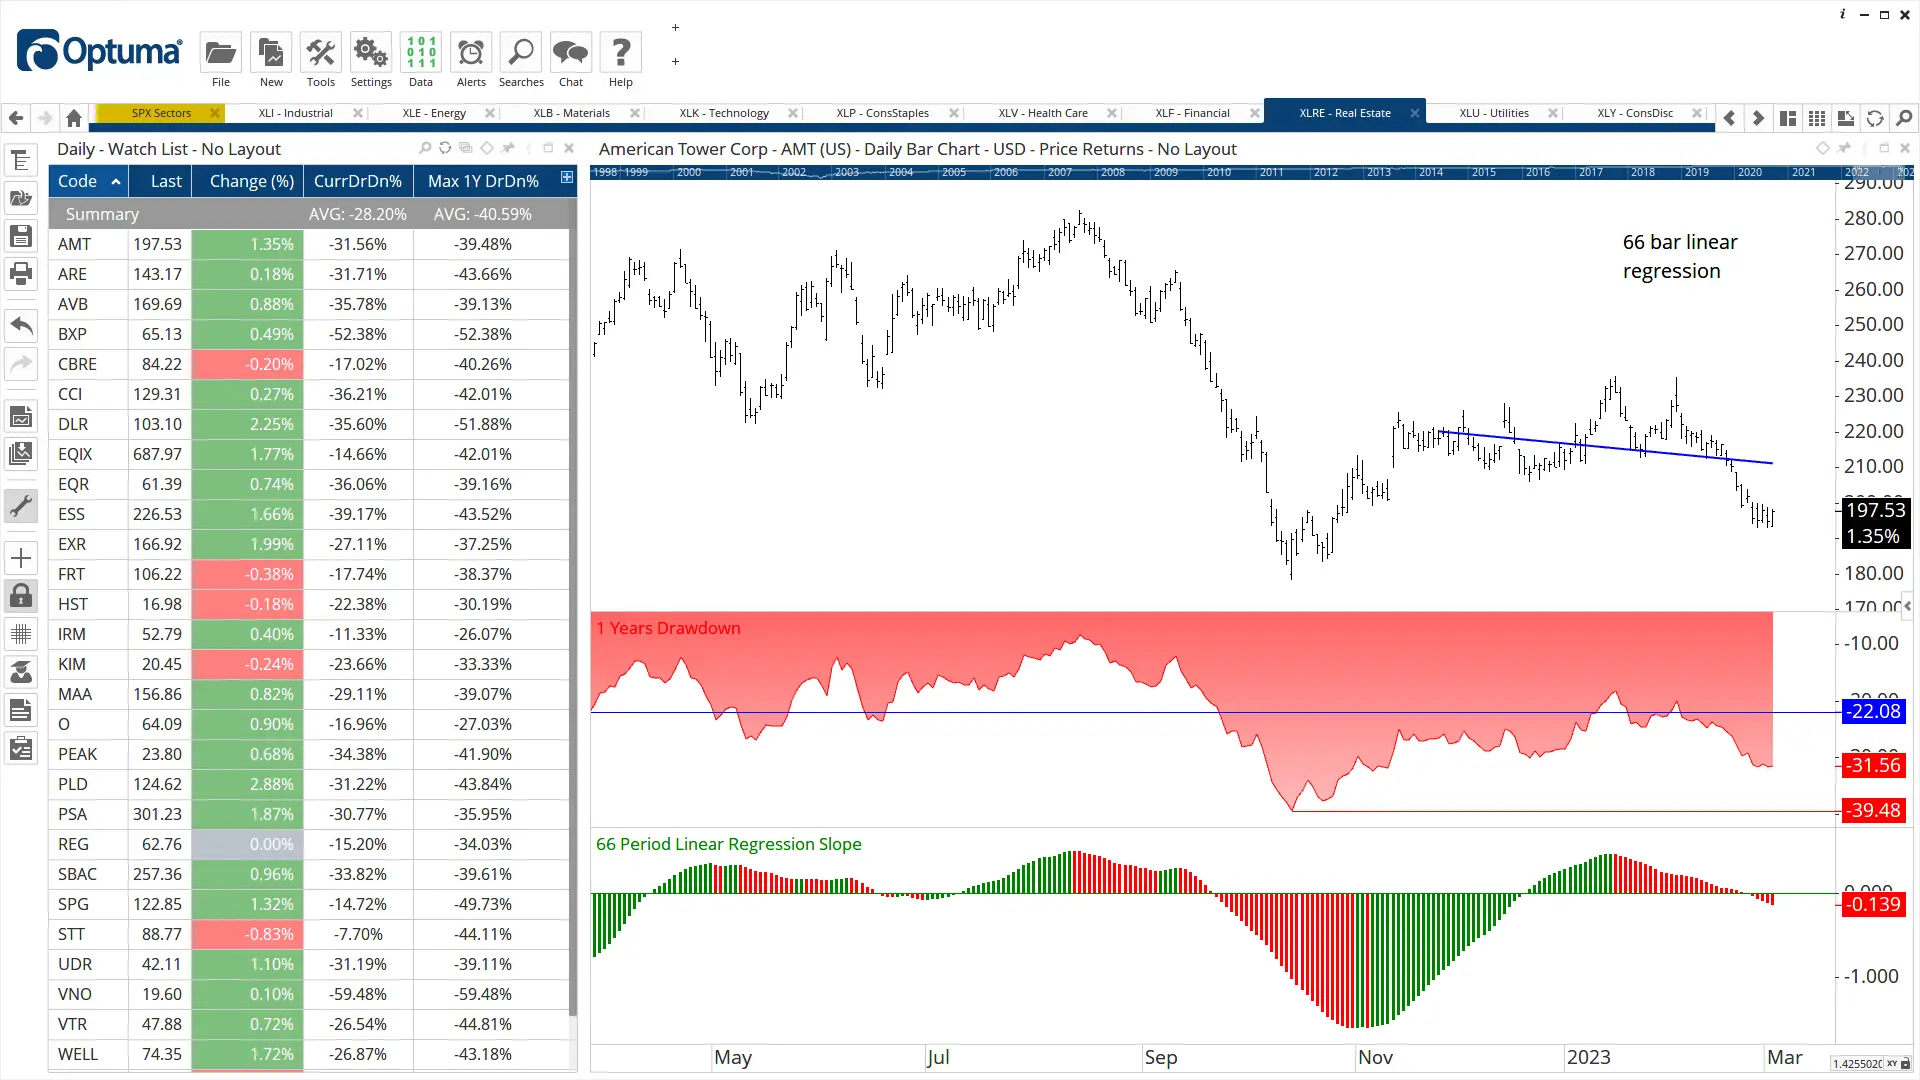
Task: Click the search magnifier at tab bar end
Action: coord(1904,118)
